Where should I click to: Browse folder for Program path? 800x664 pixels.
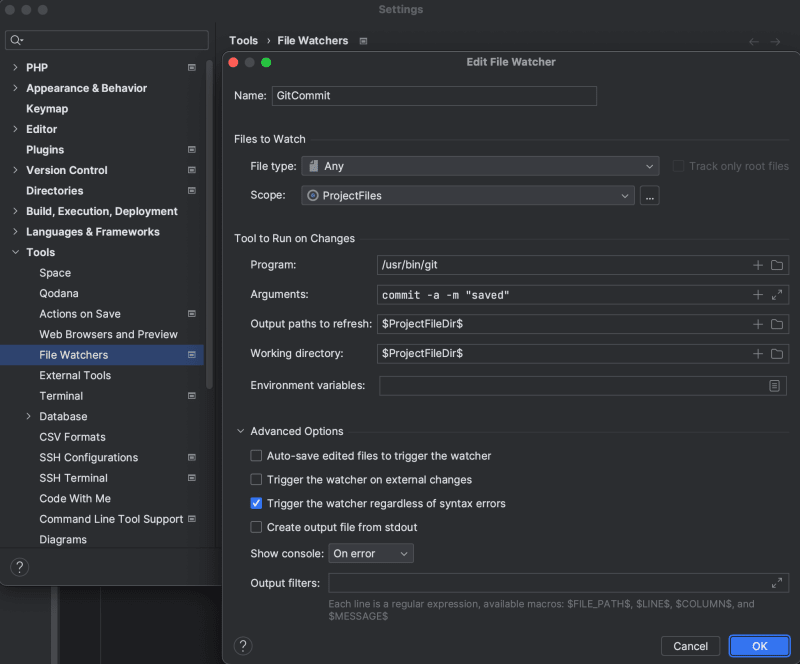tap(777, 265)
